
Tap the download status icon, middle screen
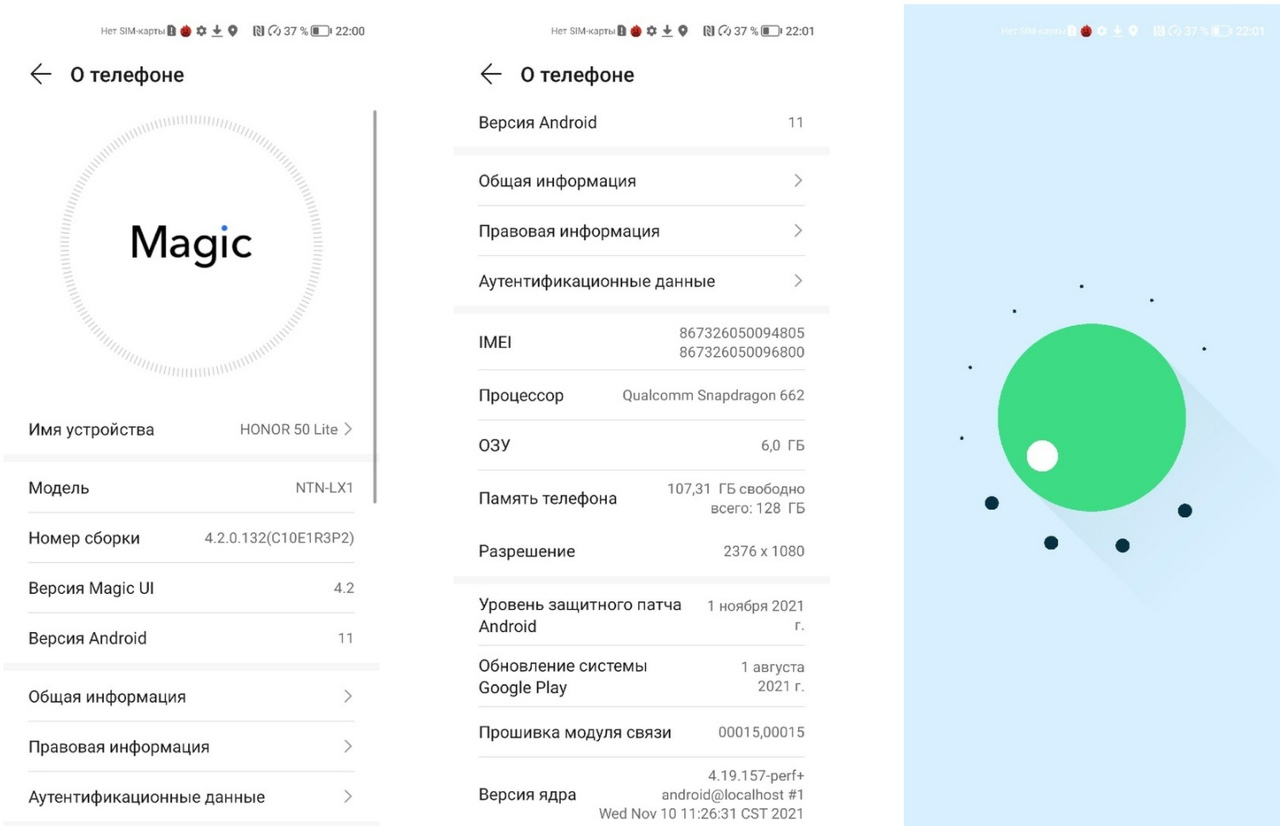(667, 31)
